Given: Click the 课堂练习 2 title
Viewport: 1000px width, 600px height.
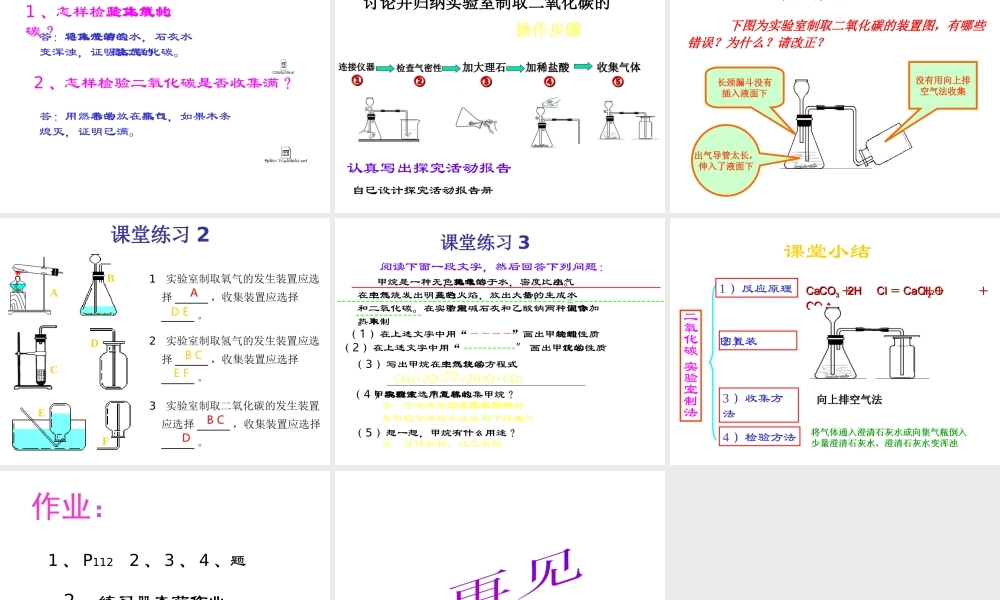Looking at the screenshot, I should click(x=160, y=235).
